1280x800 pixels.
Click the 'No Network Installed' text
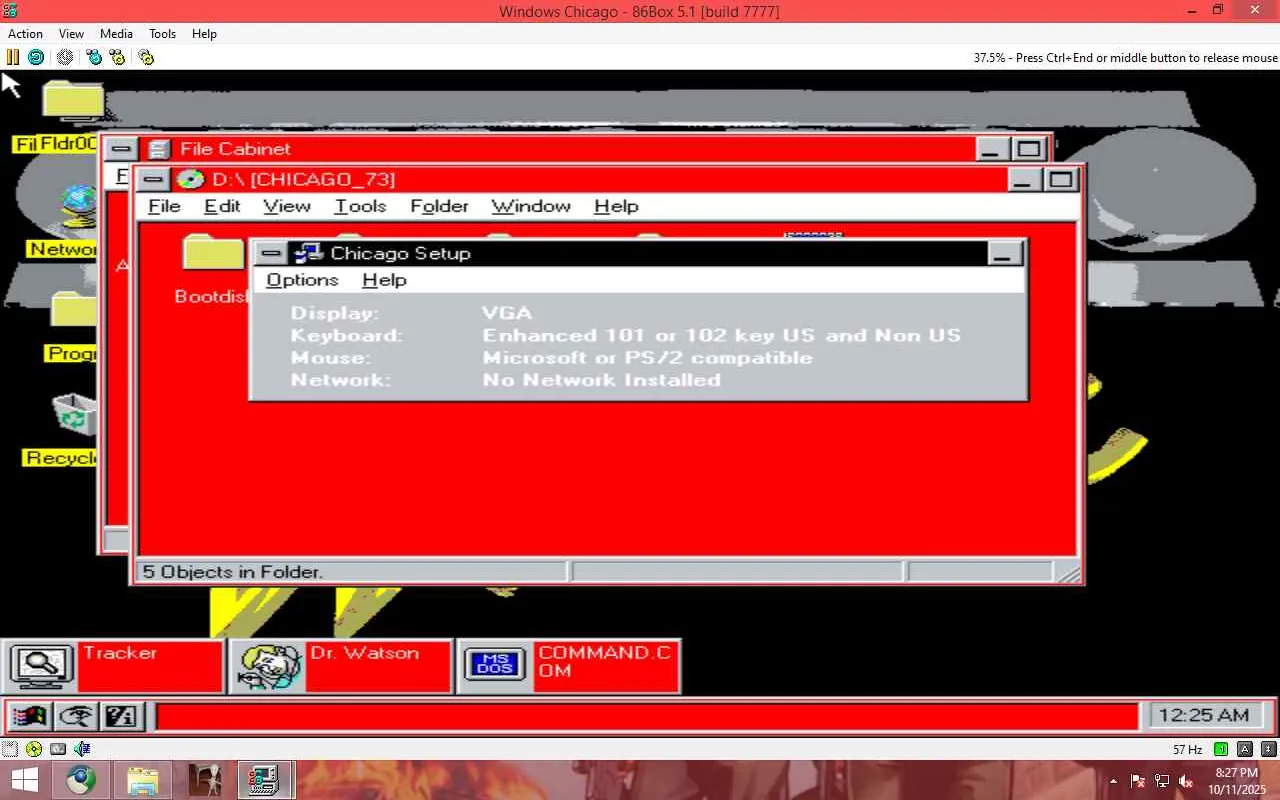tap(602, 380)
